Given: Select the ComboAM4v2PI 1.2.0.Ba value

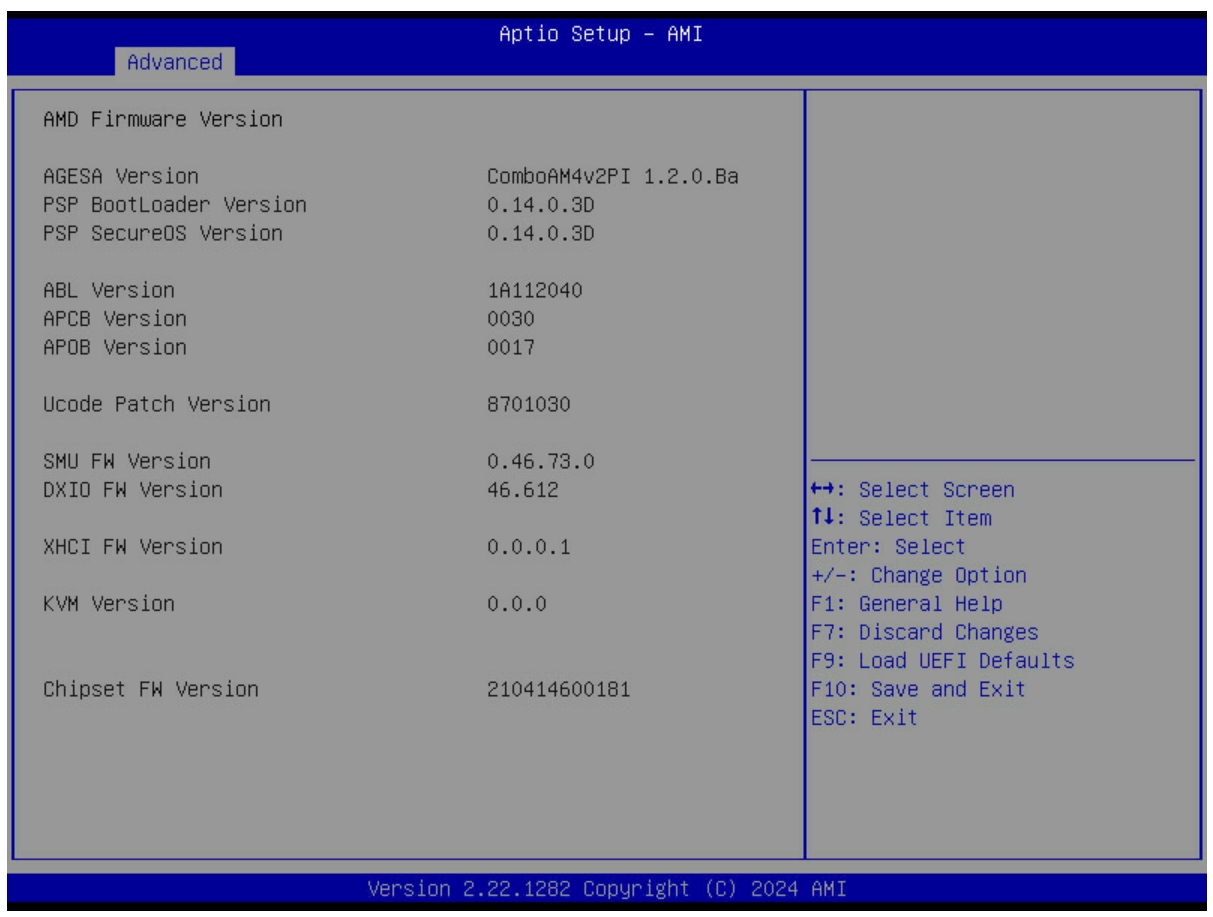Looking at the screenshot, I should point(612,176).
